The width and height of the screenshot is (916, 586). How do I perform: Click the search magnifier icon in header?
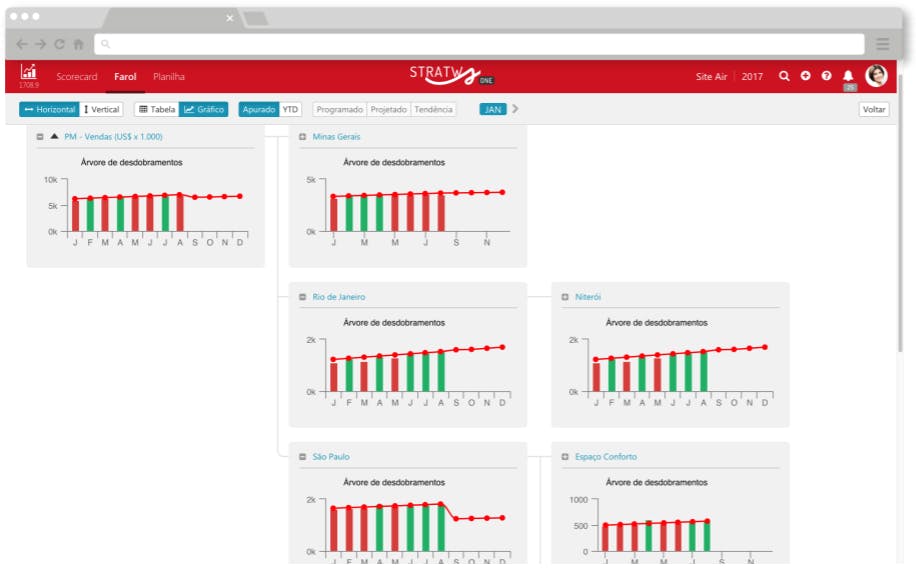784,76
